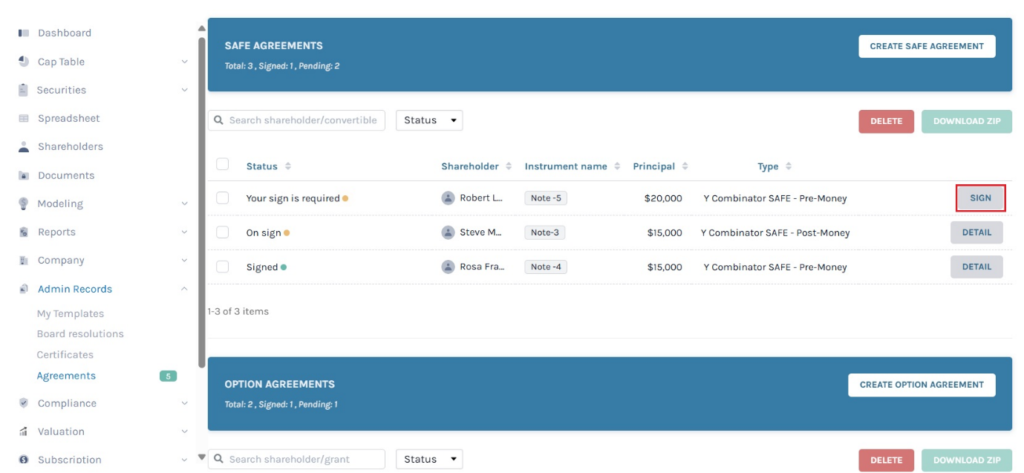Viewport: 1024px width, 473px height.
Task: Go to My Templates submenu item
Action: (70, 314)
